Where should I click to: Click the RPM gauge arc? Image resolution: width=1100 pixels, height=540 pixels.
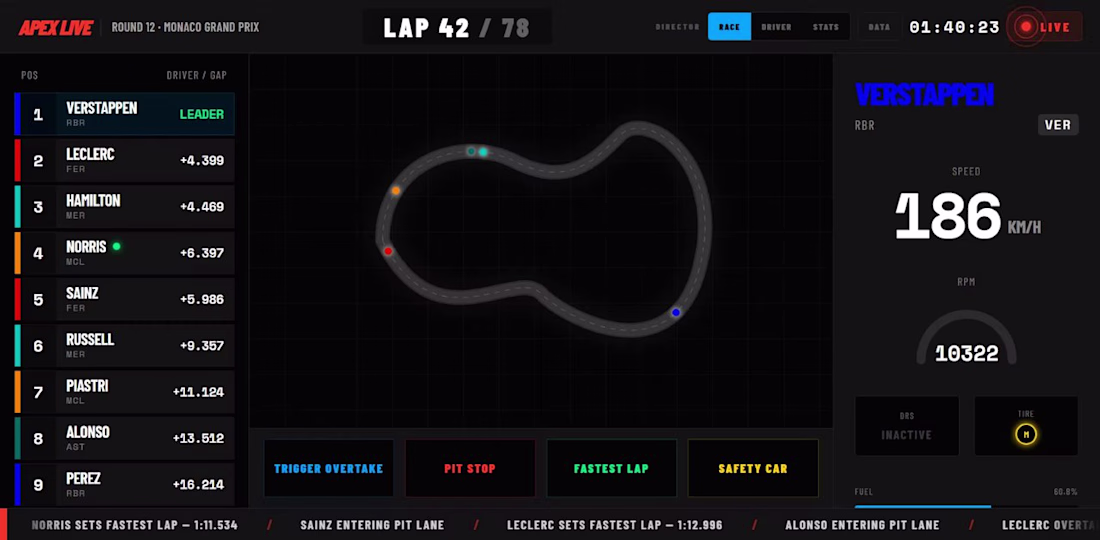967,337
